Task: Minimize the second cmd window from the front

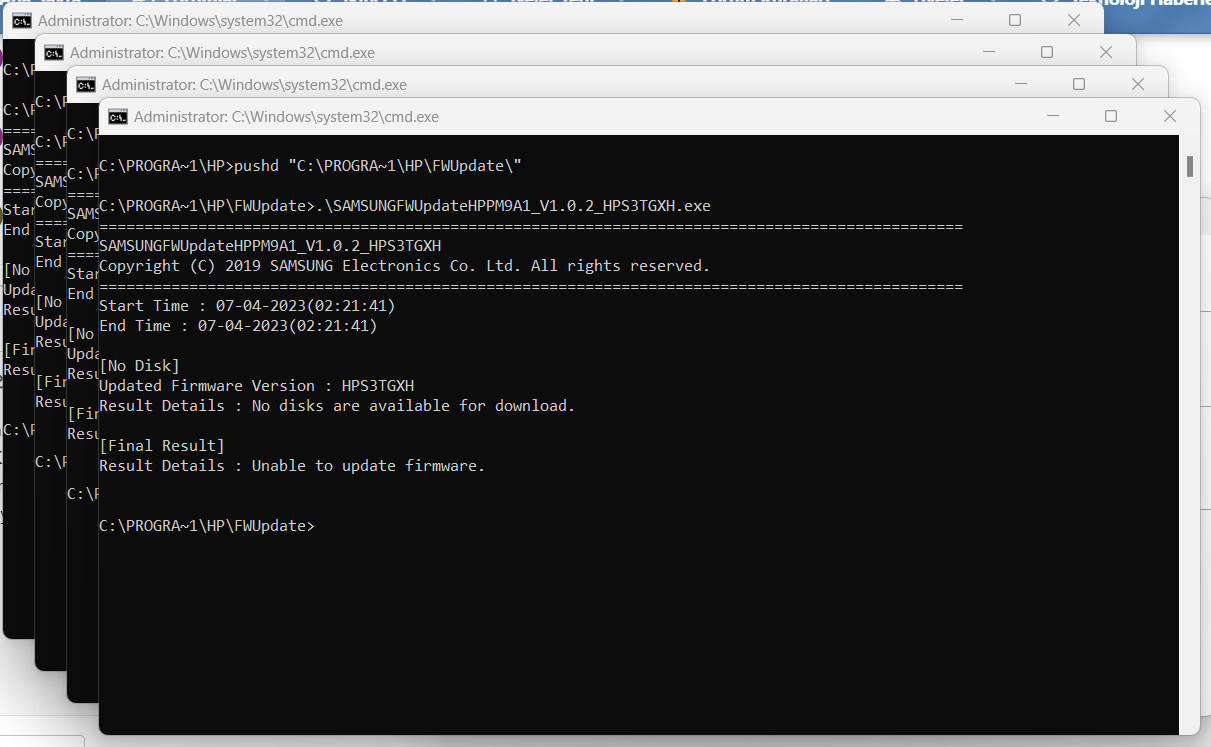Action: 1019,84
